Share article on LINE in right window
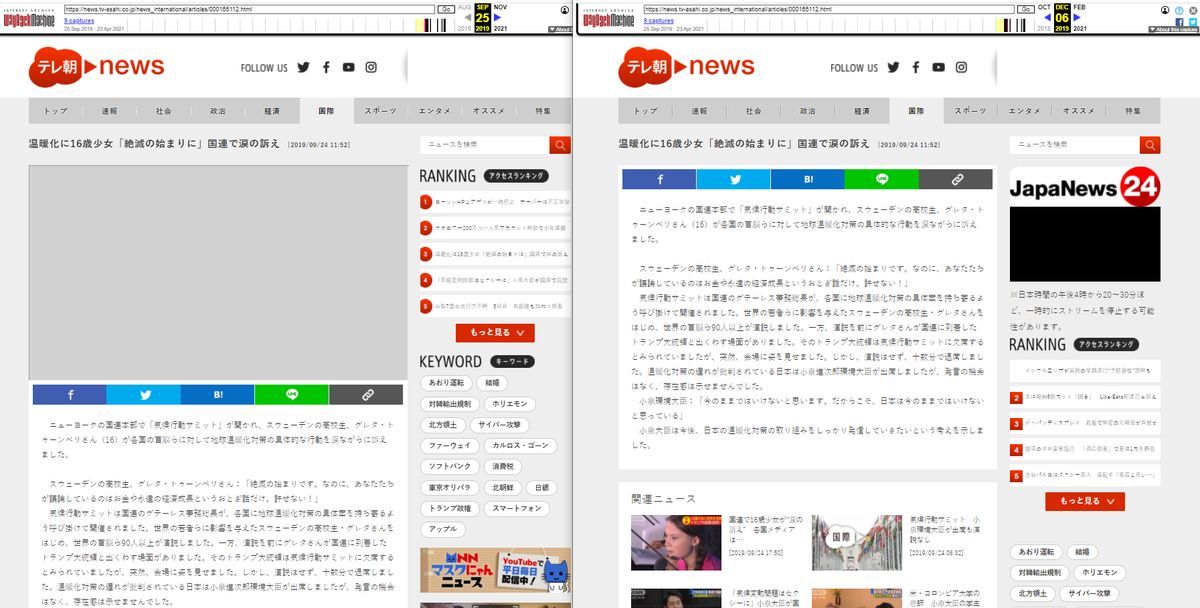Image resolution: width=1200 pixels, height=608 pixels. coord(882,179)
